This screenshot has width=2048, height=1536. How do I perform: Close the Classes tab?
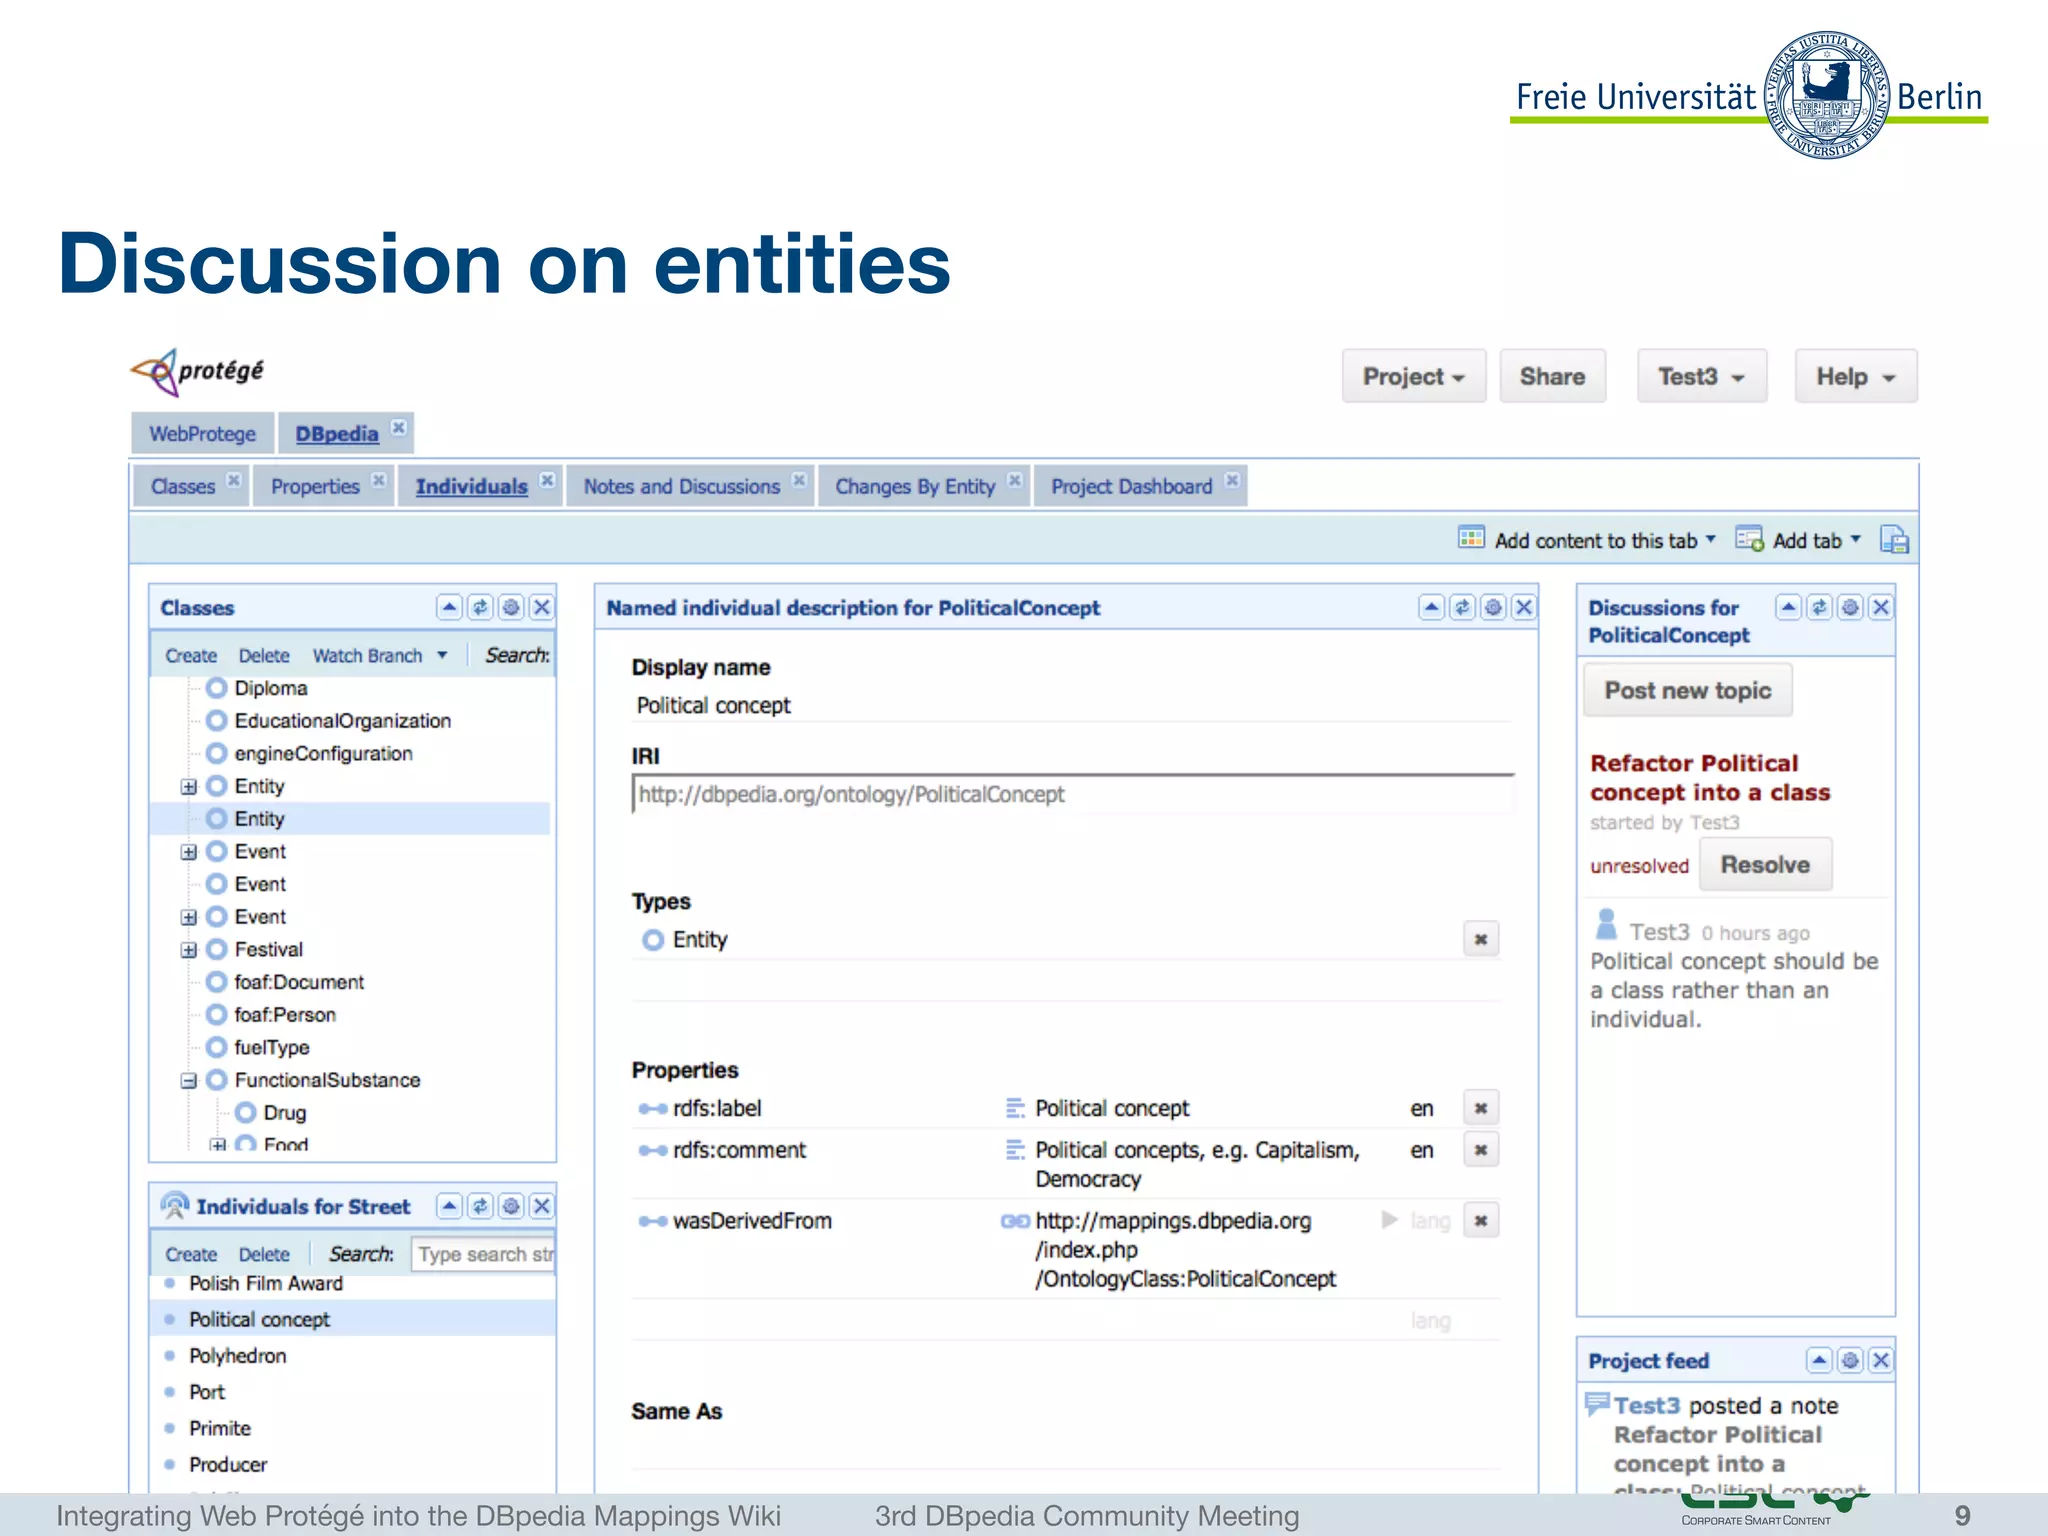click(233, 480)
